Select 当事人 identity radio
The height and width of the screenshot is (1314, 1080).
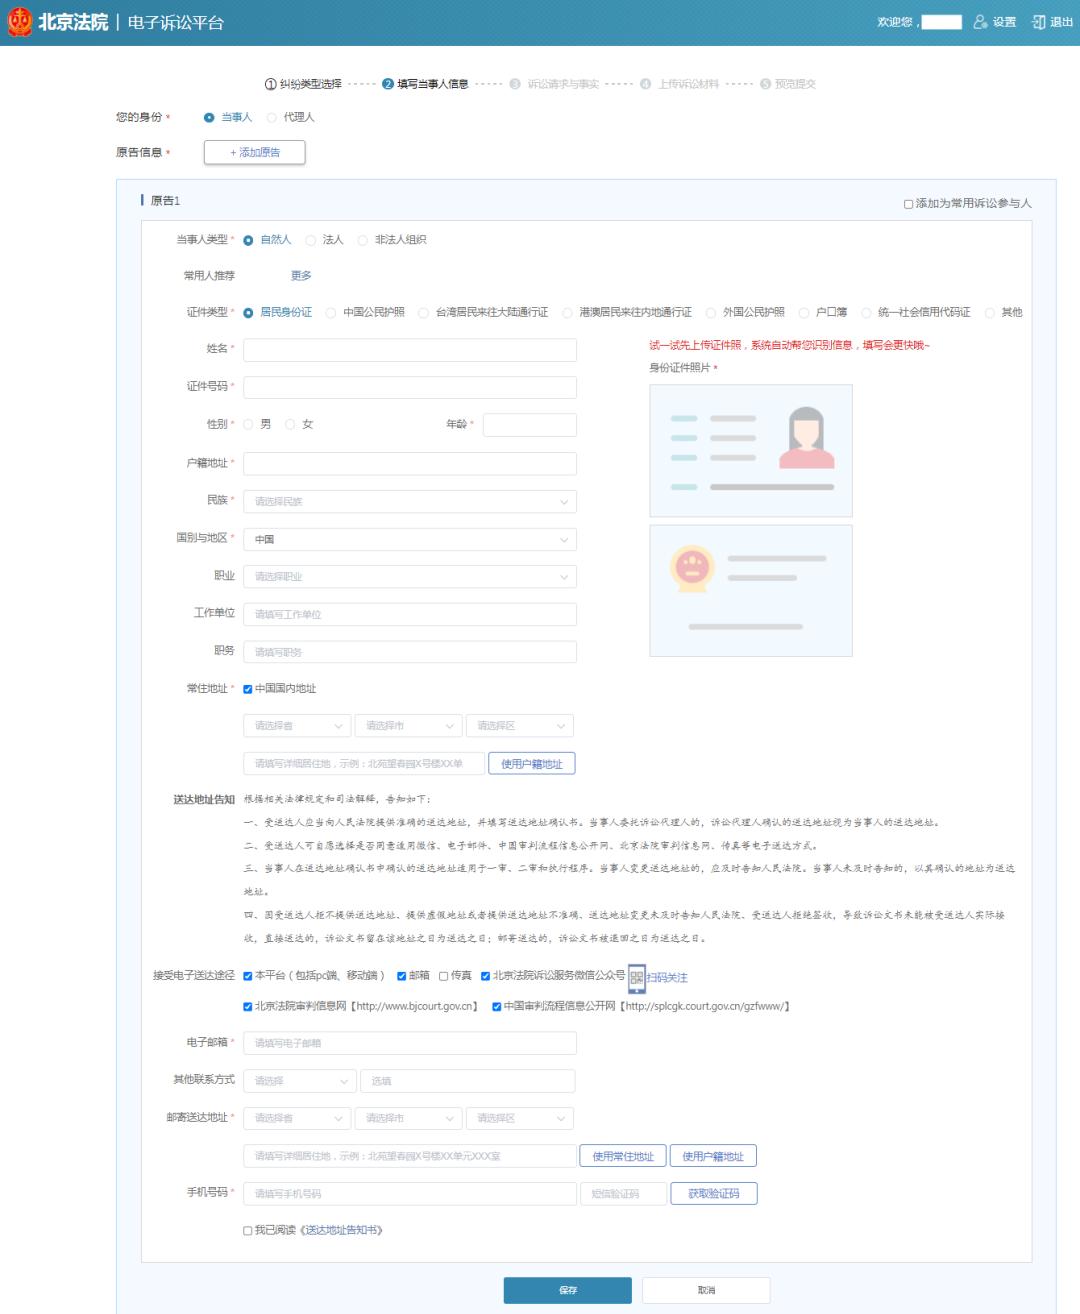[x=209, y=117]
